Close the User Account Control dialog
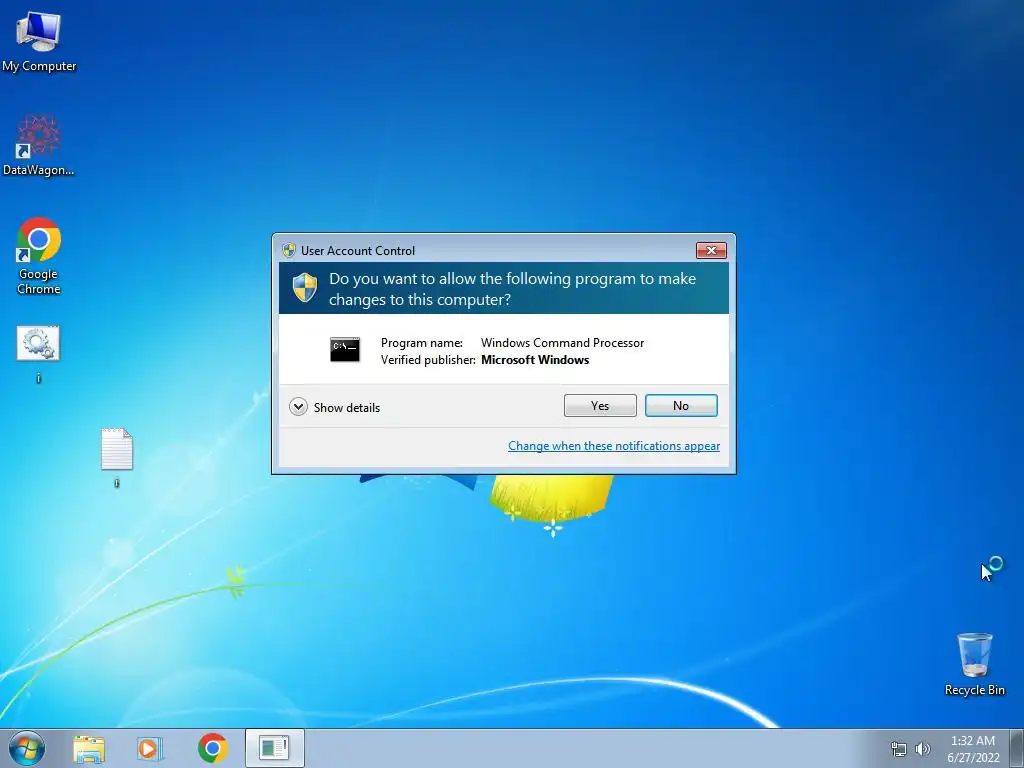The height and width of the screenshot is (768, 1024). tap(711, 251)
